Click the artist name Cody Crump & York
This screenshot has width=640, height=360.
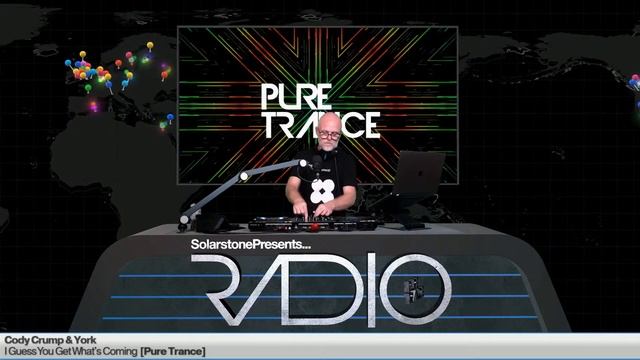[x=50, y=340]
